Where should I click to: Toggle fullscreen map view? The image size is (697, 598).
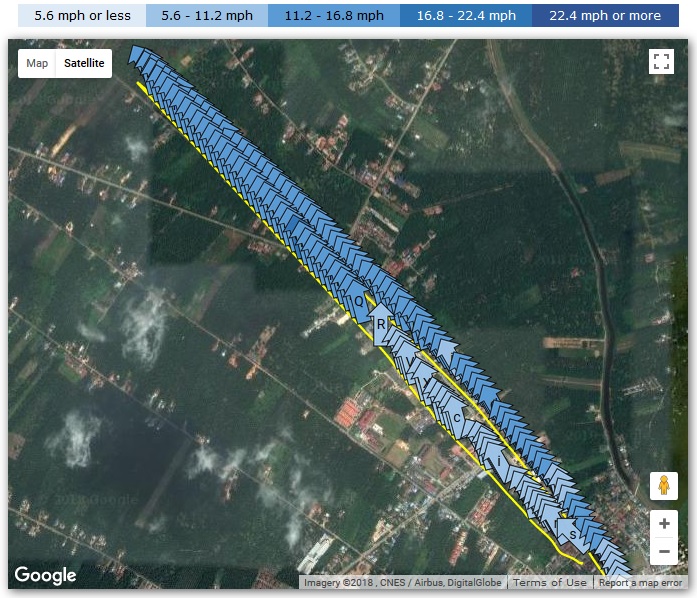(660, 62)
